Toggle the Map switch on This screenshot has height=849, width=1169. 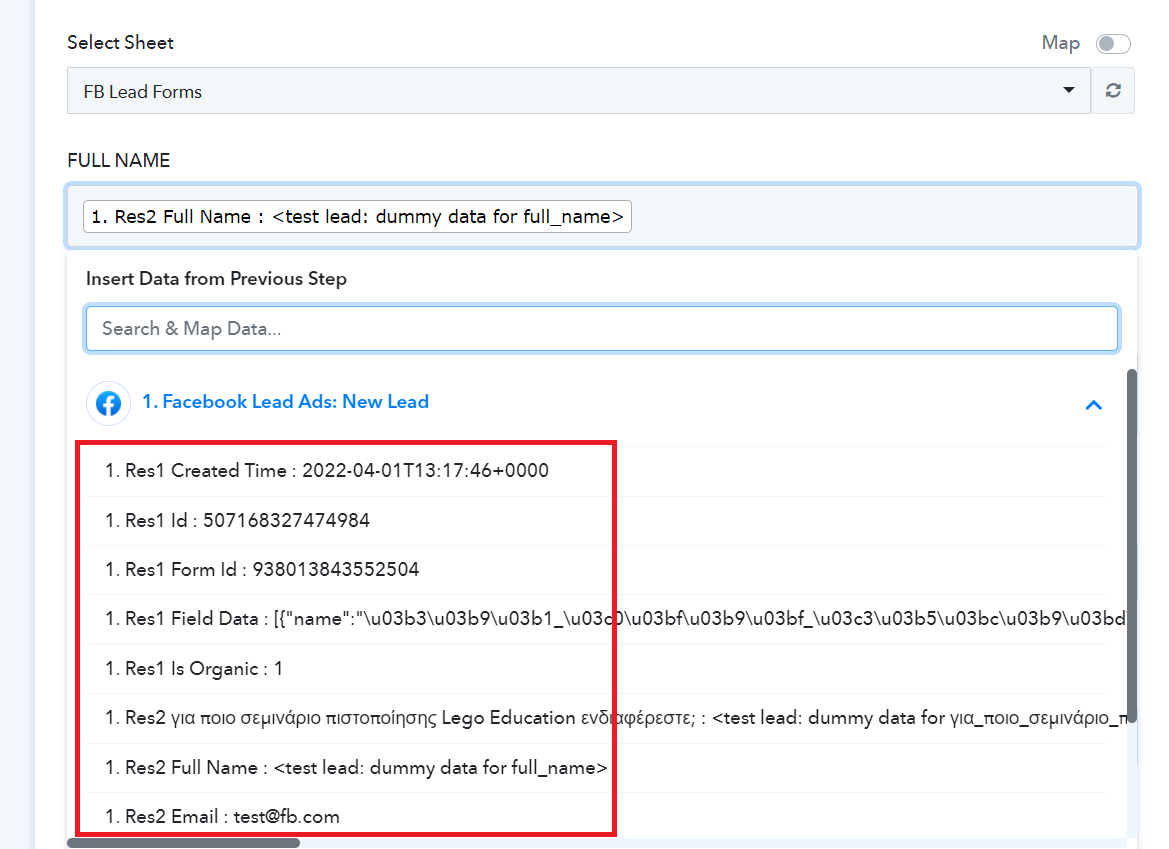1113,44
